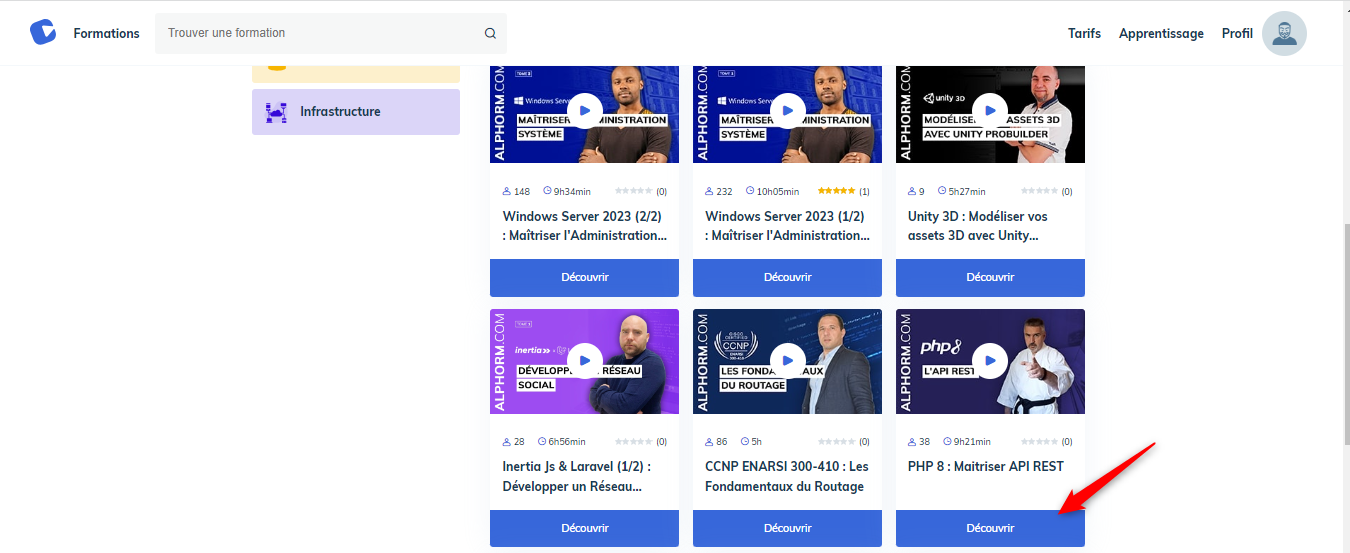Image resolution: width=1350 pixels, height=553 pixels.
Task: Open the Unity 3D Modéliser vos assets title
Action: coord(978,226)
